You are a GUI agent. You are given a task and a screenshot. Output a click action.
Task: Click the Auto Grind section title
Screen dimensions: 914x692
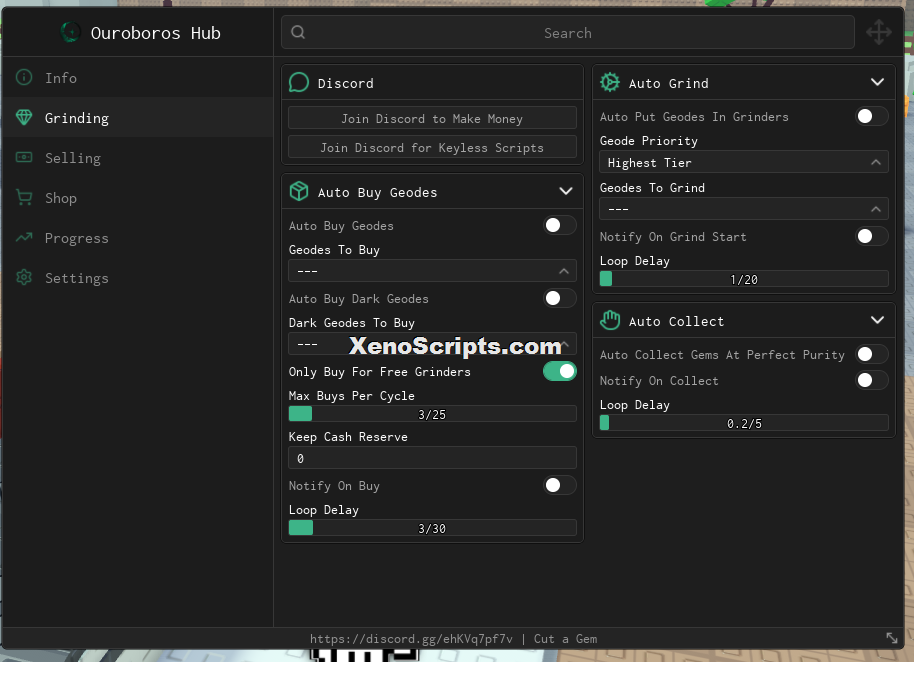tap(669, 83)
